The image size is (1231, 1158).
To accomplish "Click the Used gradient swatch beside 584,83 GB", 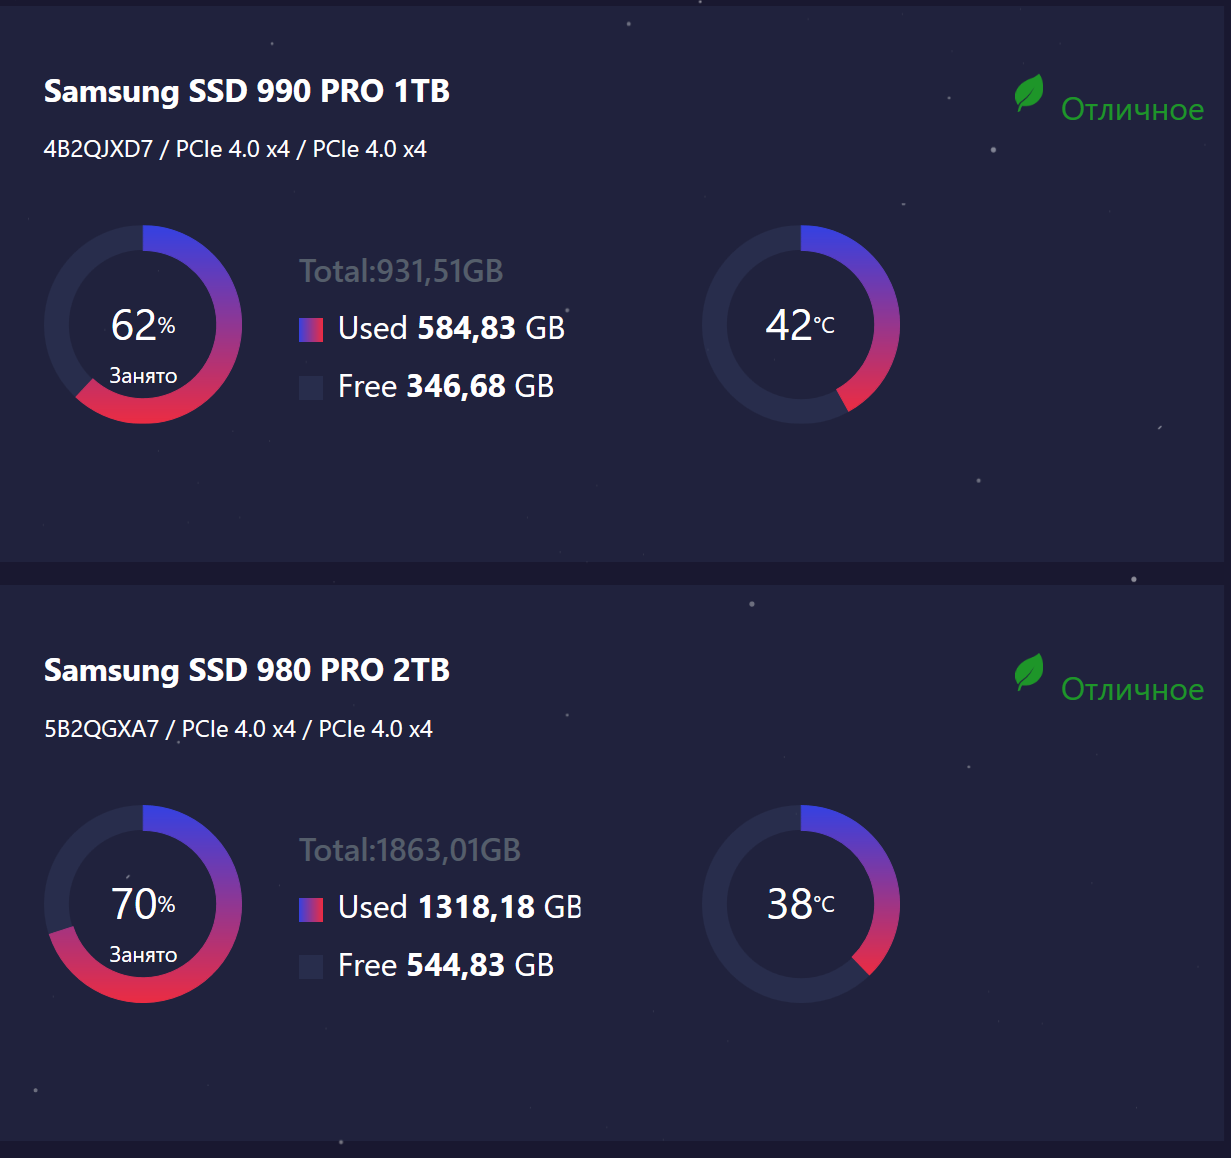I will [x=311, y=329].
